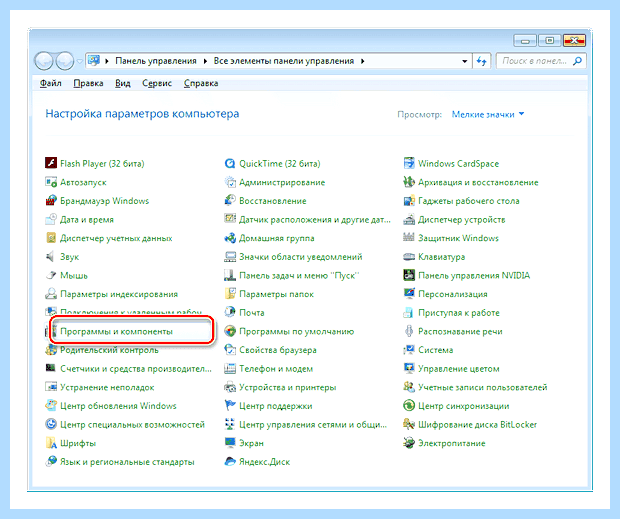The height and width of the screenshot is (519, 620).
Task: Expand arrow after Панель управления breadcrumb
Action: pos(205,61)
